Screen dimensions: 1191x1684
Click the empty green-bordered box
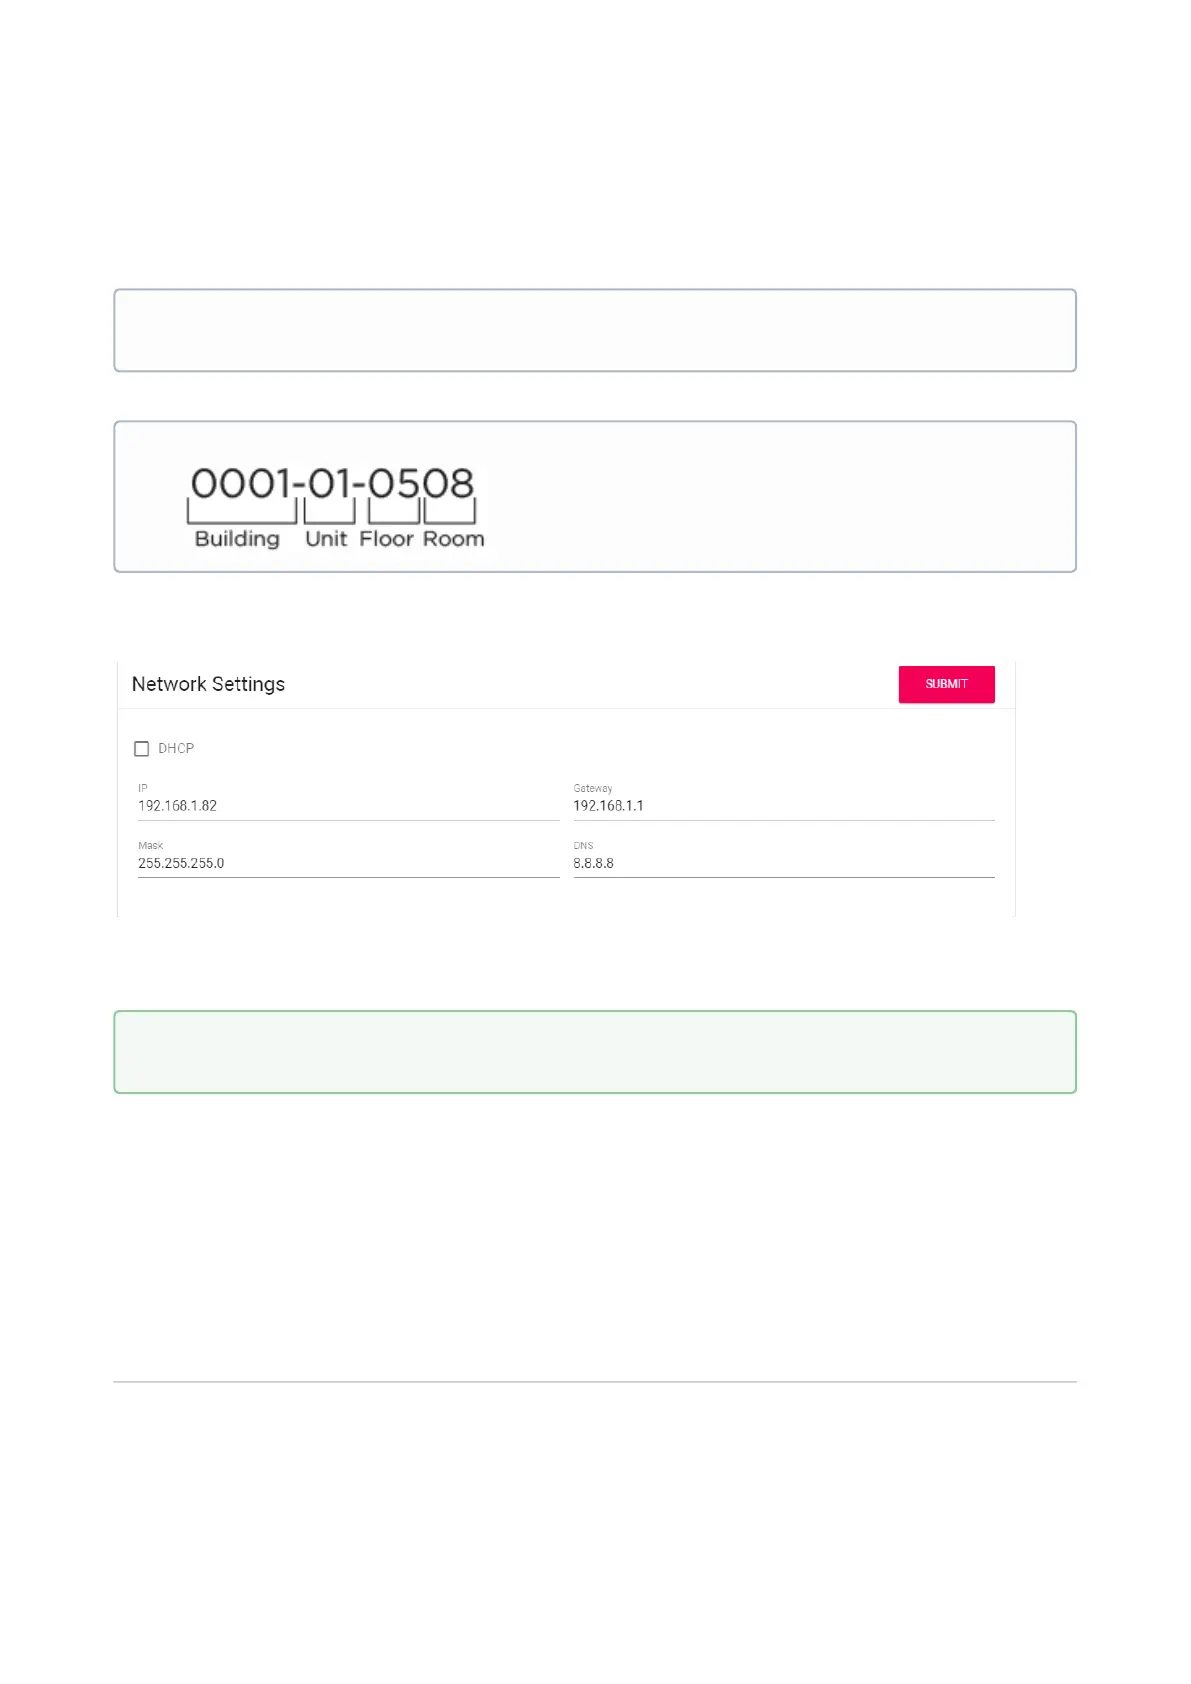coord(595,1052)
